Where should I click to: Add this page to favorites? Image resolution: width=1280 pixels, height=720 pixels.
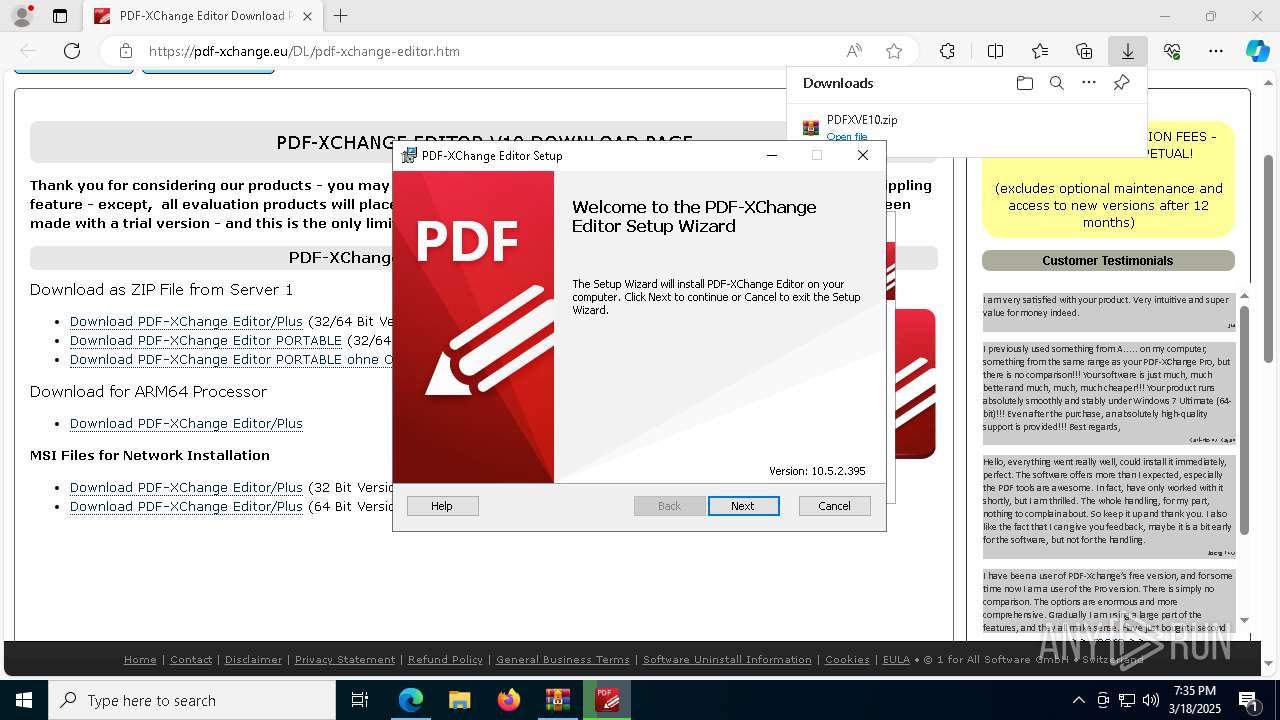[x=894, y=51]
